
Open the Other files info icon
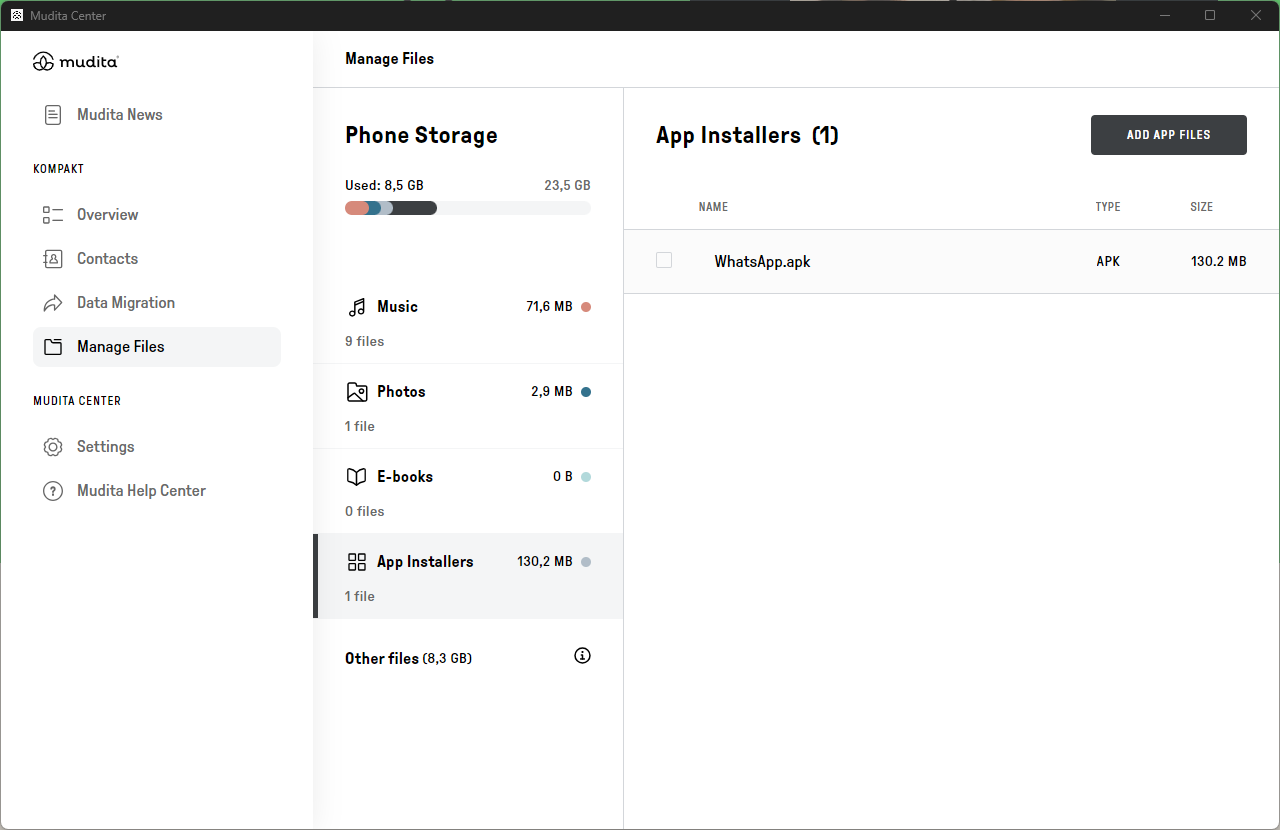click(583, 656)
